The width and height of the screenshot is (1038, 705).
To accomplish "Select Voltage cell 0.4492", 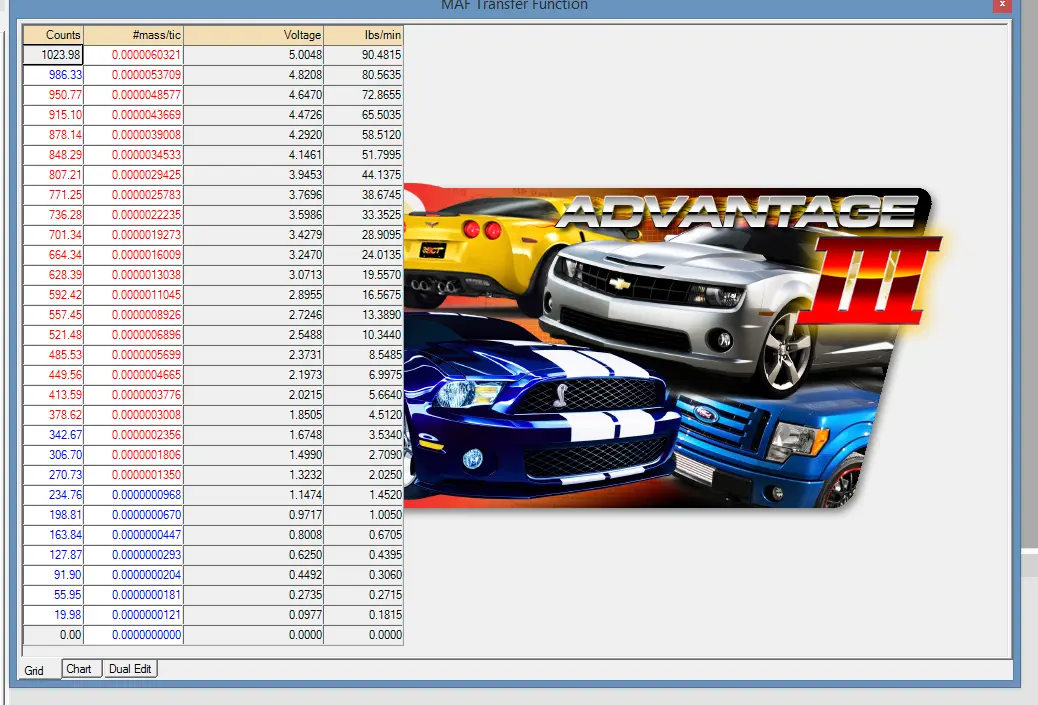I will [254, 574].
